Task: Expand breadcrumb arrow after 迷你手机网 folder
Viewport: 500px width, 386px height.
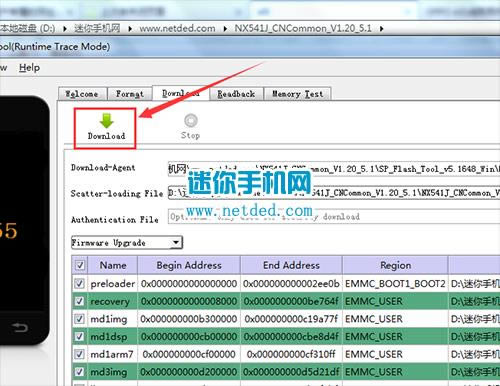Action: (x=130, y=29)
